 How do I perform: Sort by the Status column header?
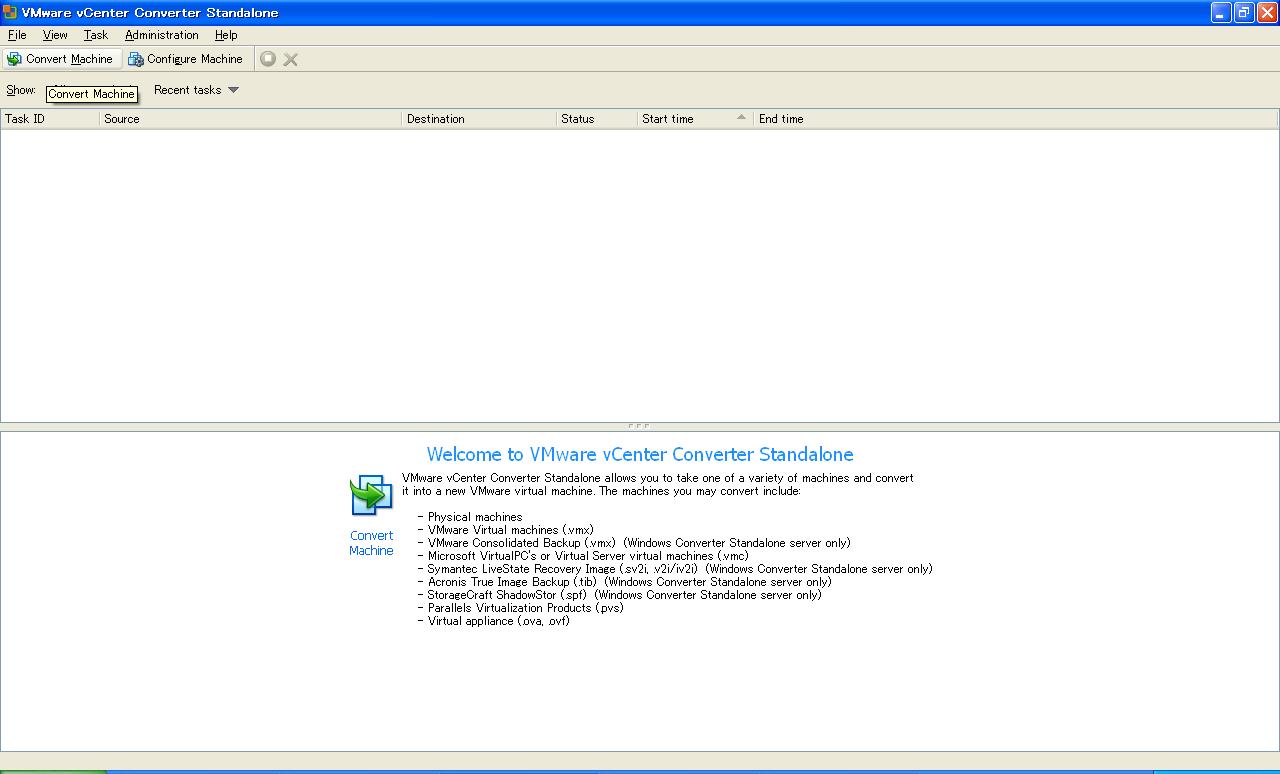597,119
